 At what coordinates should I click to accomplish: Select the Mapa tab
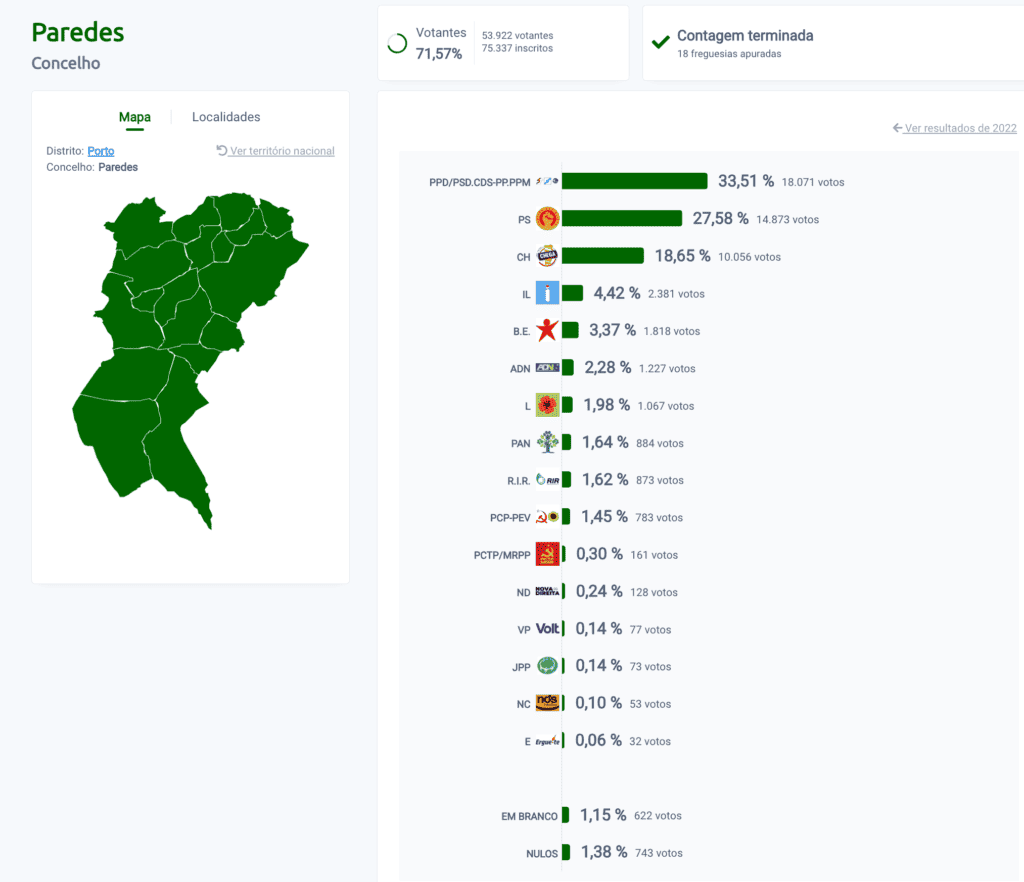click(x=135, y=117)
